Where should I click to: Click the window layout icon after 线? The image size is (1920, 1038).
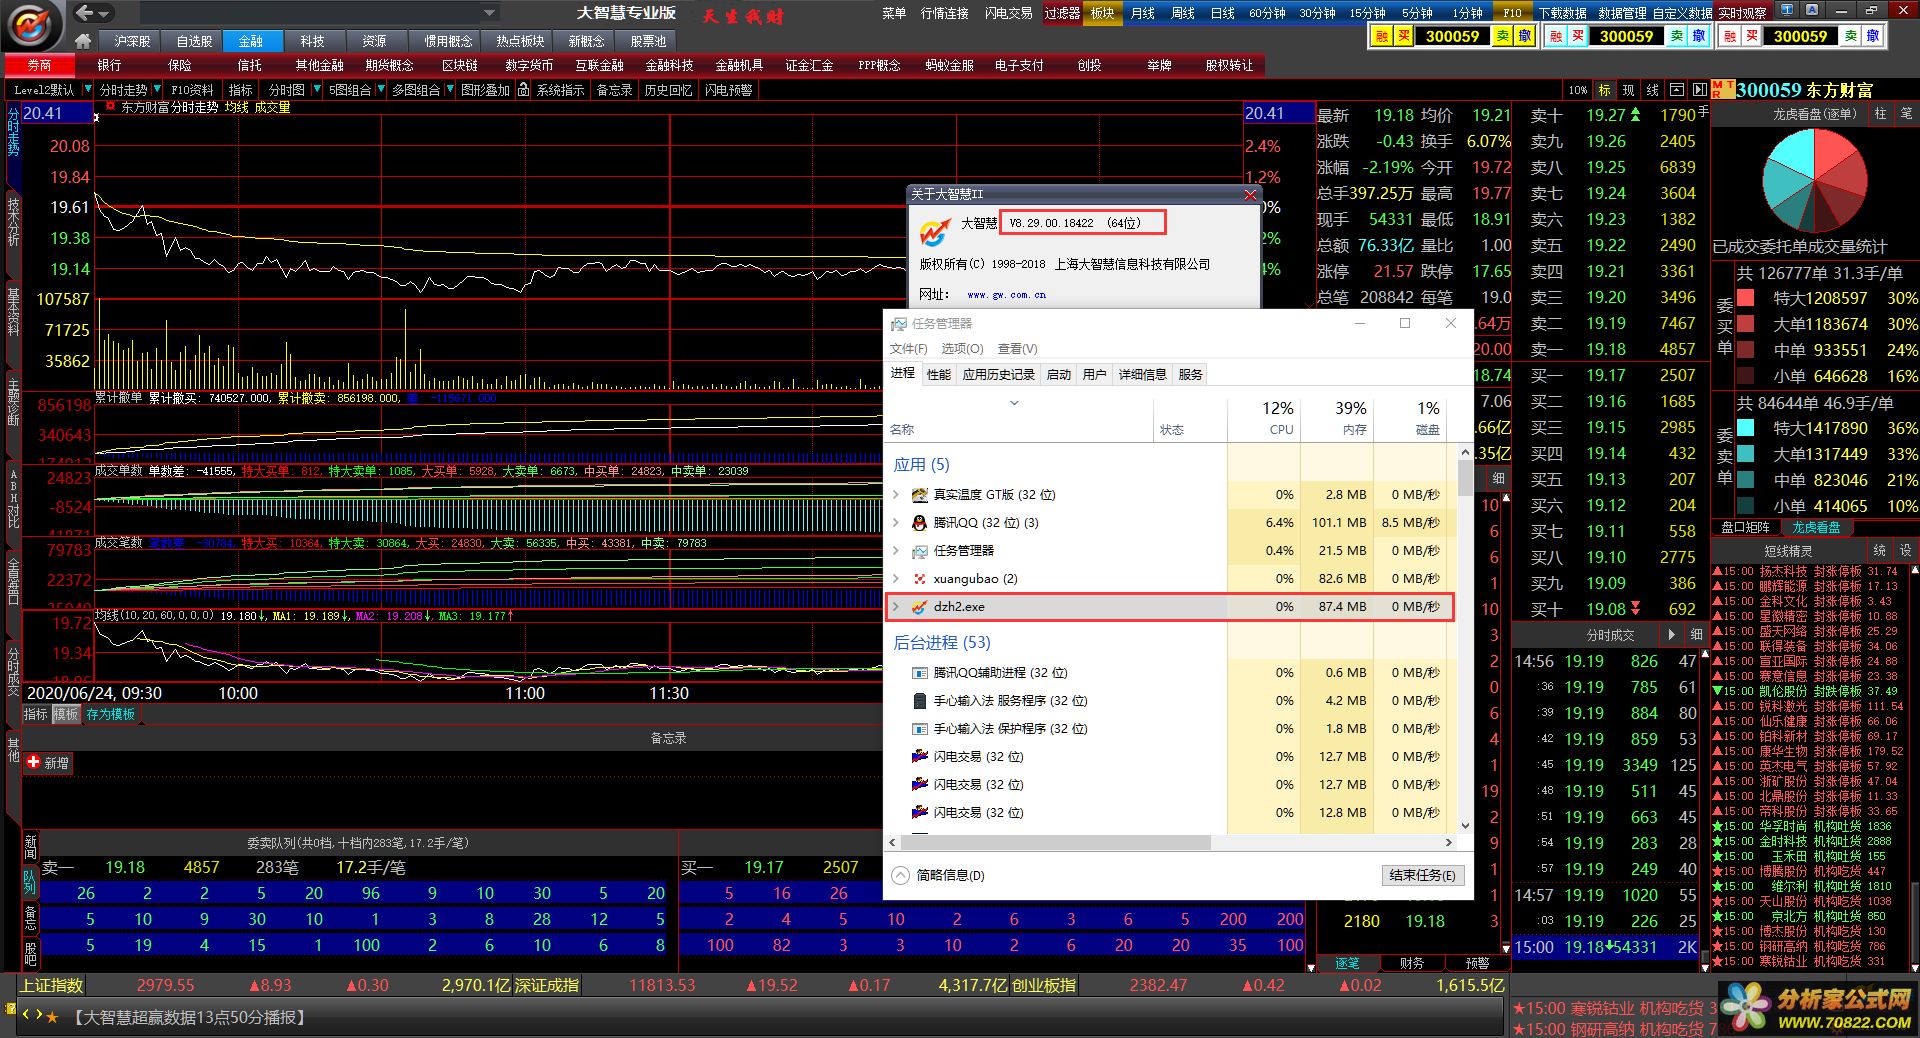tap(1677, 90)
